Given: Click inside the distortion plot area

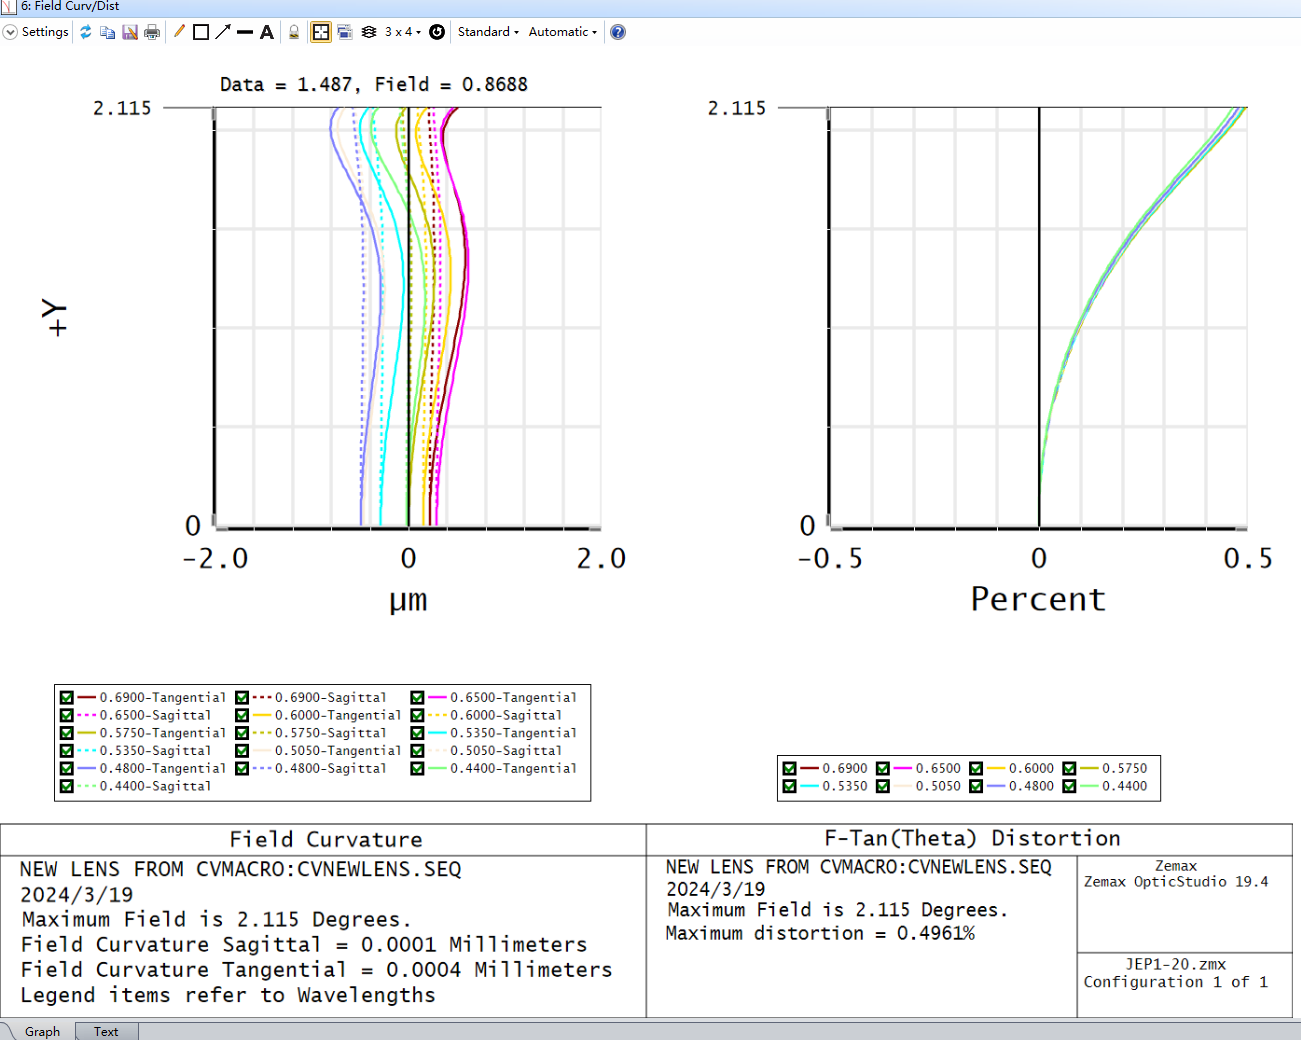Looking at the screenshot, I should [x=1038, y=318].
